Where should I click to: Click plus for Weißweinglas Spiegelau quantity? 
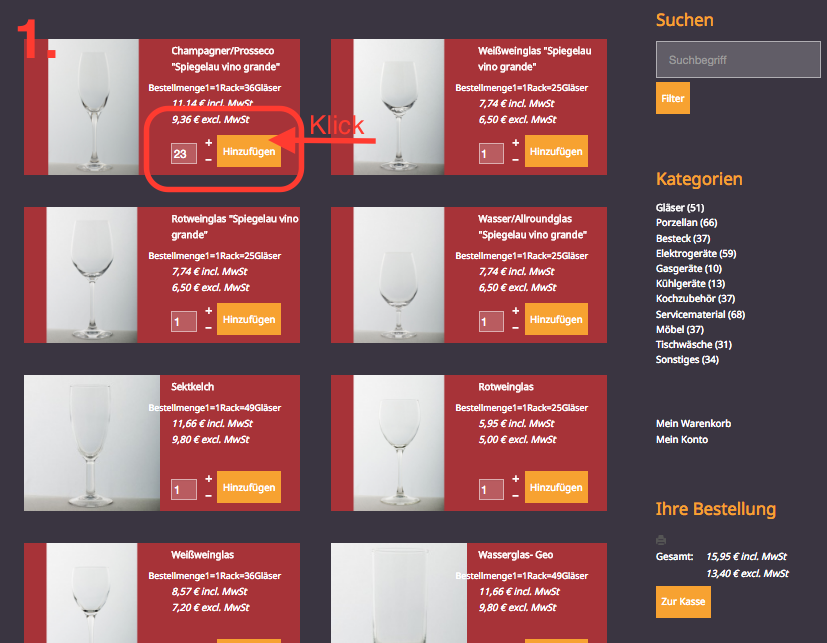(x=515, y=142)
